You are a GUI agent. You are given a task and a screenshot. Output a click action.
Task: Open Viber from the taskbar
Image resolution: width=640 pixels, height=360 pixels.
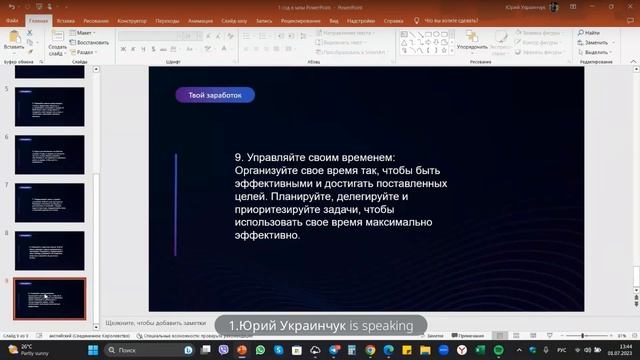[x=223, y=350]
